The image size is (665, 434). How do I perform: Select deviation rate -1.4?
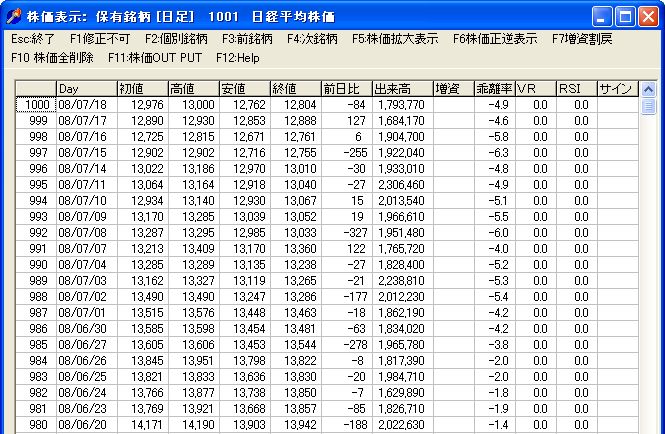pos(495,425)
